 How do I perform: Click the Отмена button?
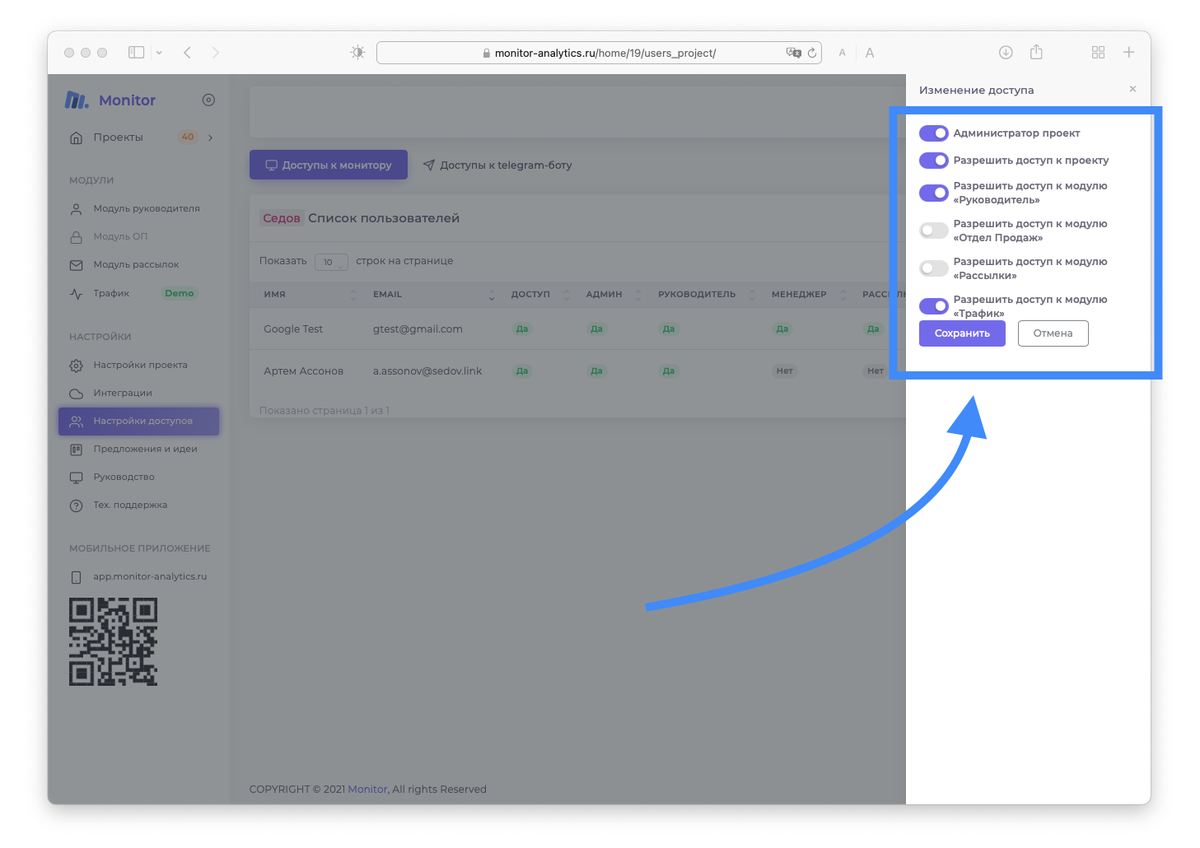(1052, 333)
